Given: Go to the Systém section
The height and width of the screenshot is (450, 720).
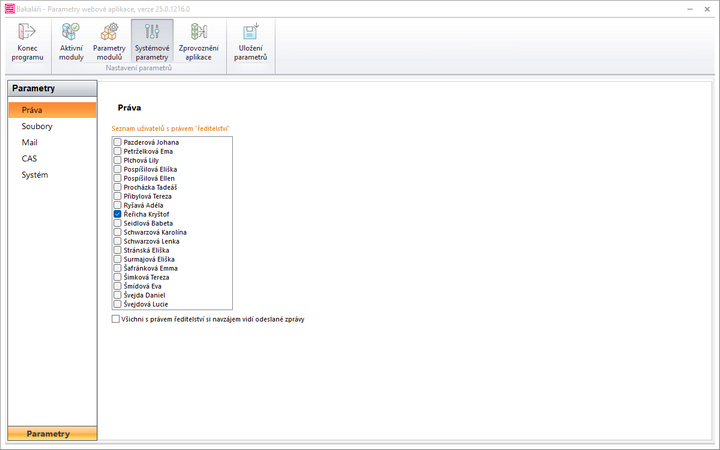Looking at the screenshot, I should [35, 175].
